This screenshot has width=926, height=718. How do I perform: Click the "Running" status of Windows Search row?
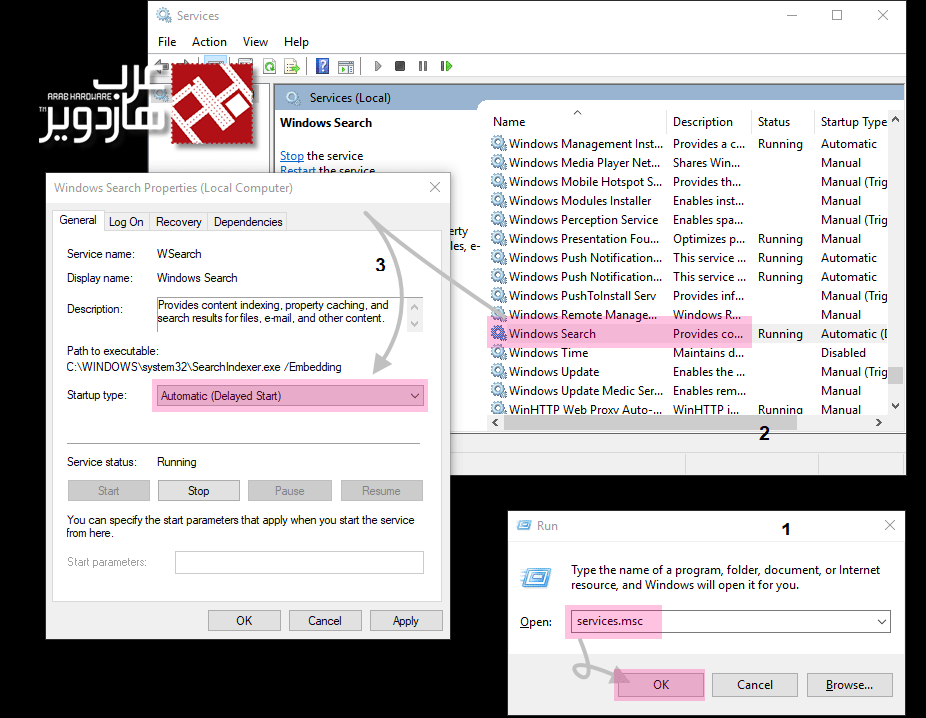[780, 334]
